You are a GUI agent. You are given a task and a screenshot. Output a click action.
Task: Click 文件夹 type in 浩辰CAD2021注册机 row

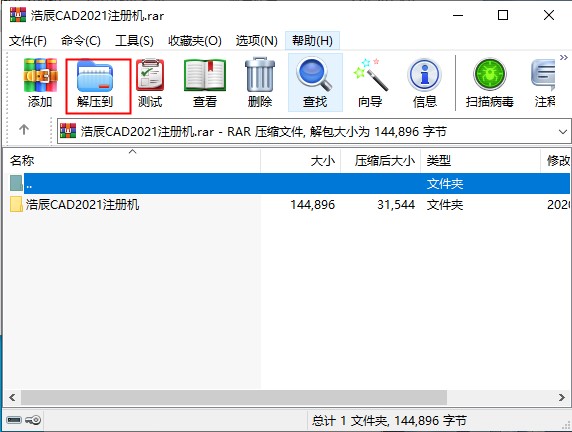[445, 205]
